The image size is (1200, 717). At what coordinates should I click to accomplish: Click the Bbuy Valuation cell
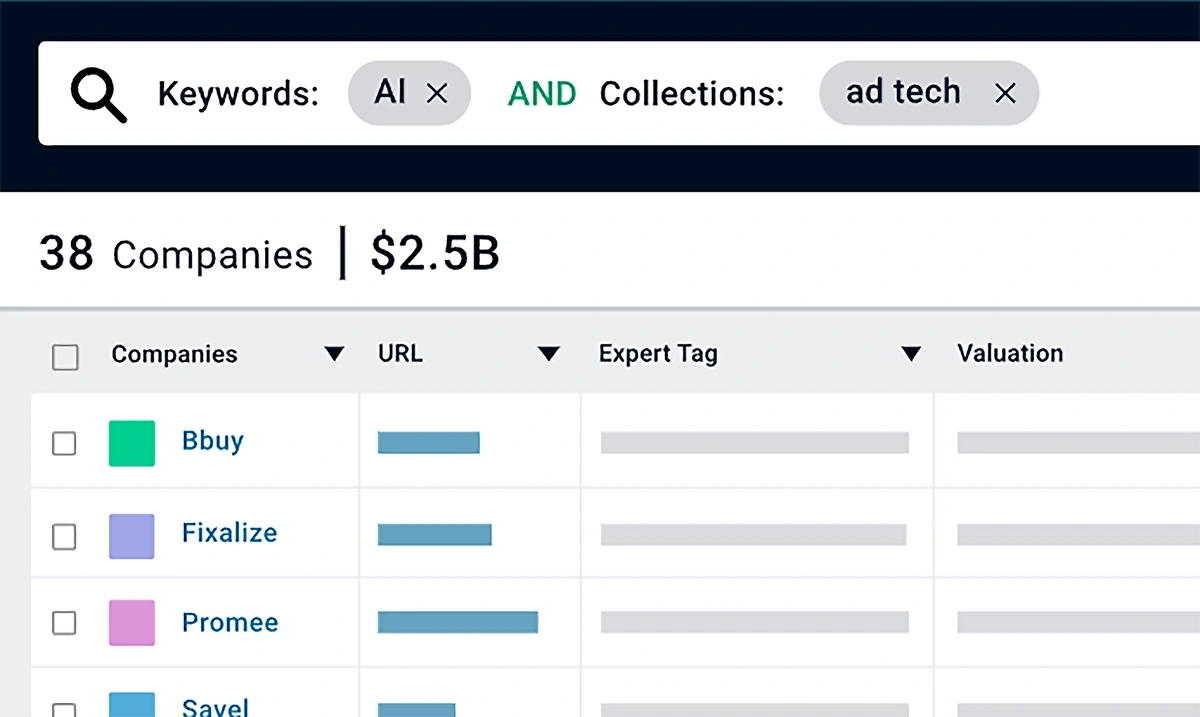click(x=1067, y=442)
